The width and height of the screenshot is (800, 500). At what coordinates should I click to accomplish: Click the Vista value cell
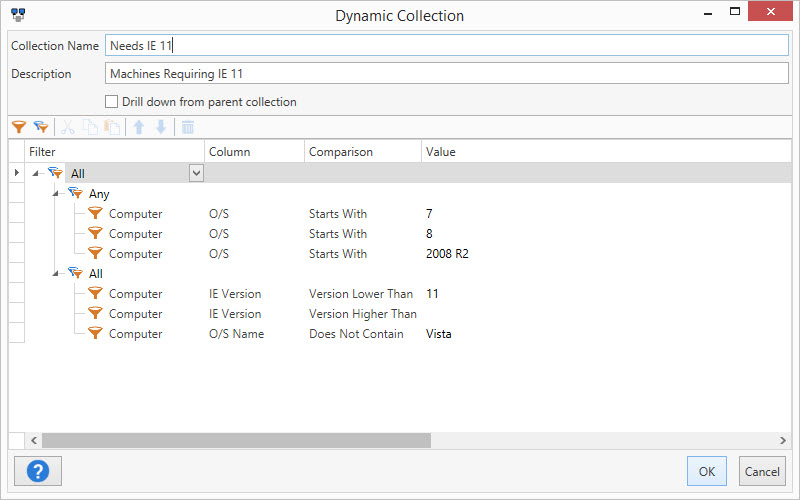point(439,334)
